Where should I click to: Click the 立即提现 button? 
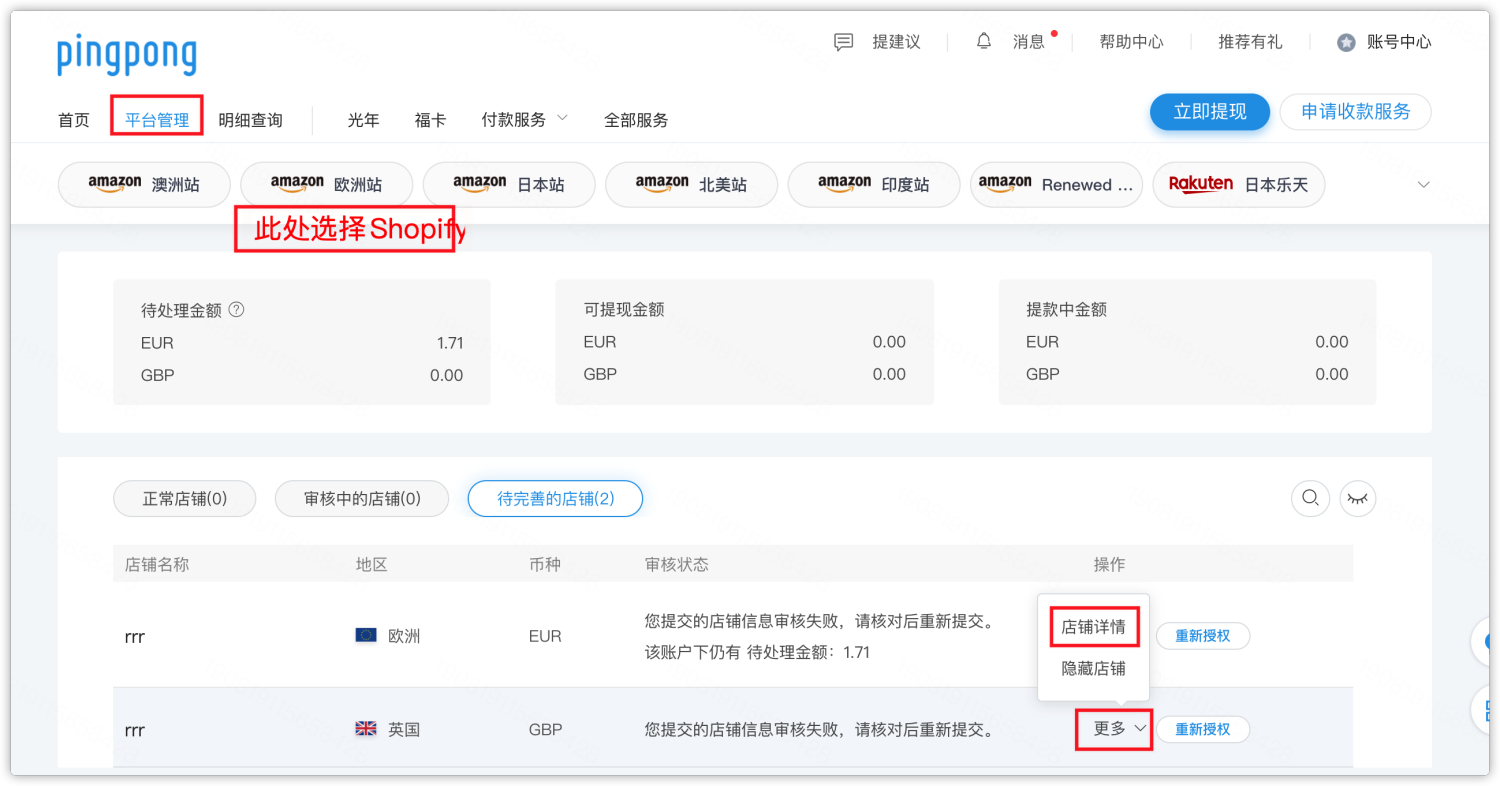(x=1209, y=112)
